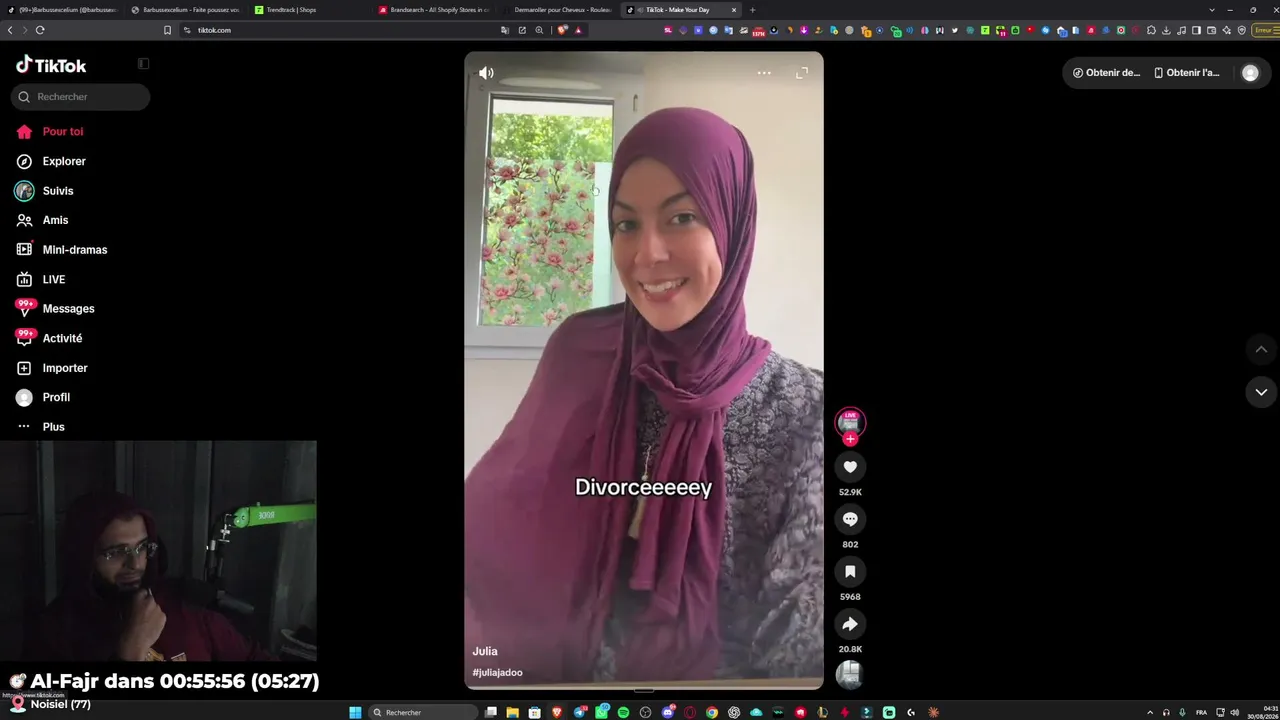1280x720 pixels.
Task: Open the creator's LIVE profile avatar
Action: 850,422
